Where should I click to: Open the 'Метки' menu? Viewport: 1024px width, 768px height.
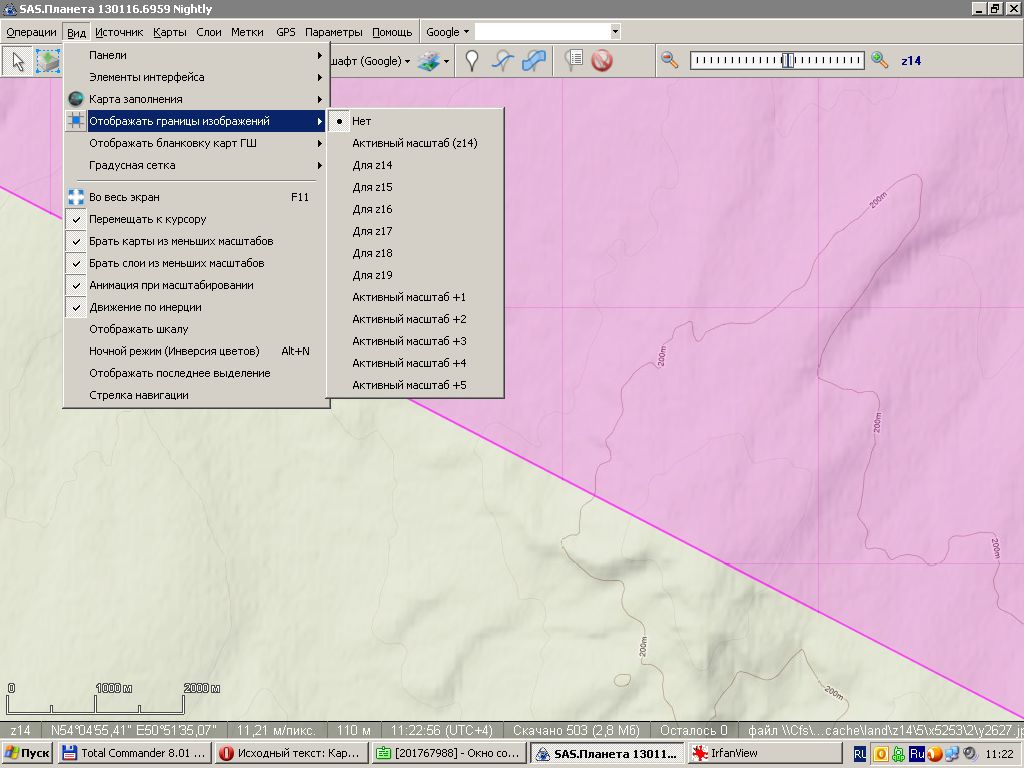(247, 32)
